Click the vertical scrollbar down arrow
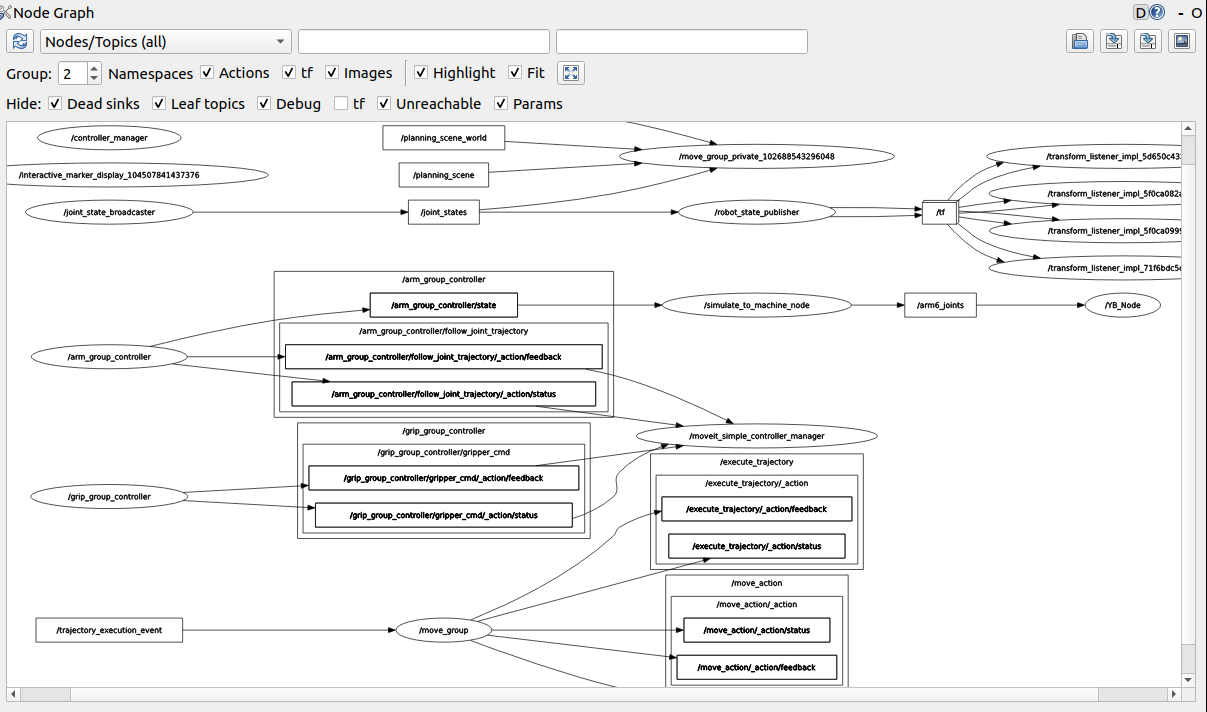Viewport: 1207px width, 712px height. click(1188, 679)
